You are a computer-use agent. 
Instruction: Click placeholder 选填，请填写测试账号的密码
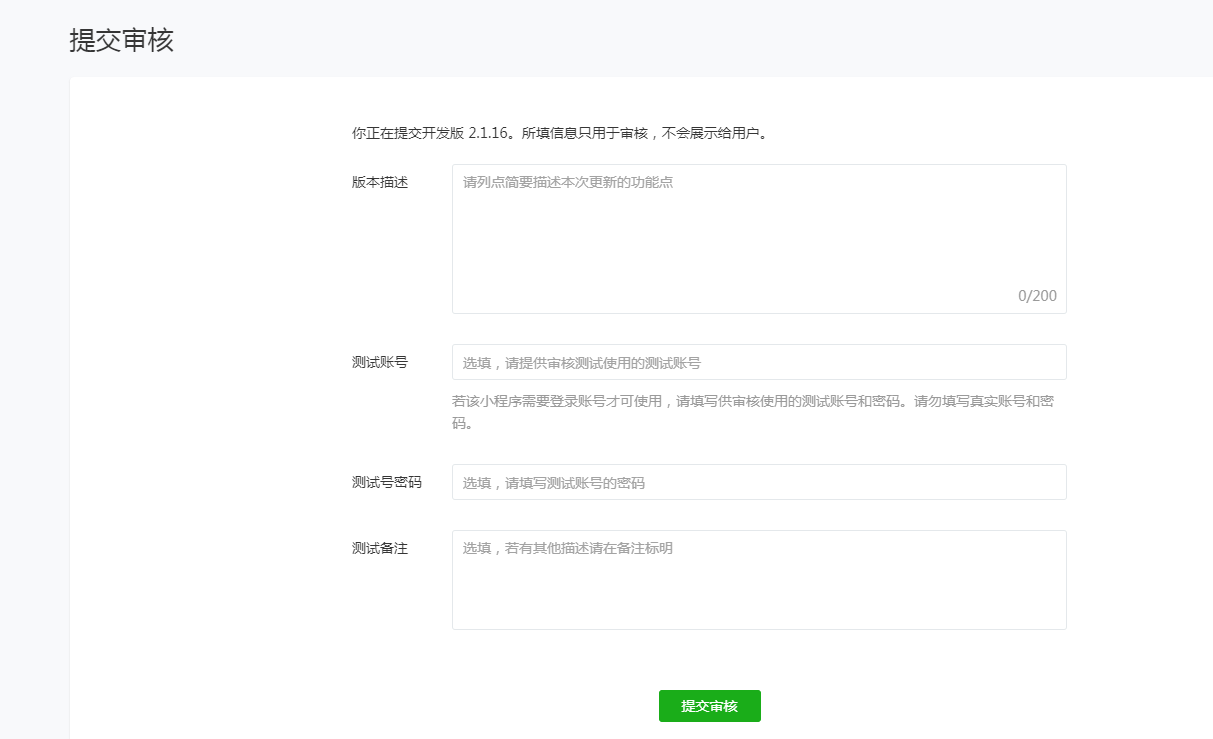pos(553,483)
